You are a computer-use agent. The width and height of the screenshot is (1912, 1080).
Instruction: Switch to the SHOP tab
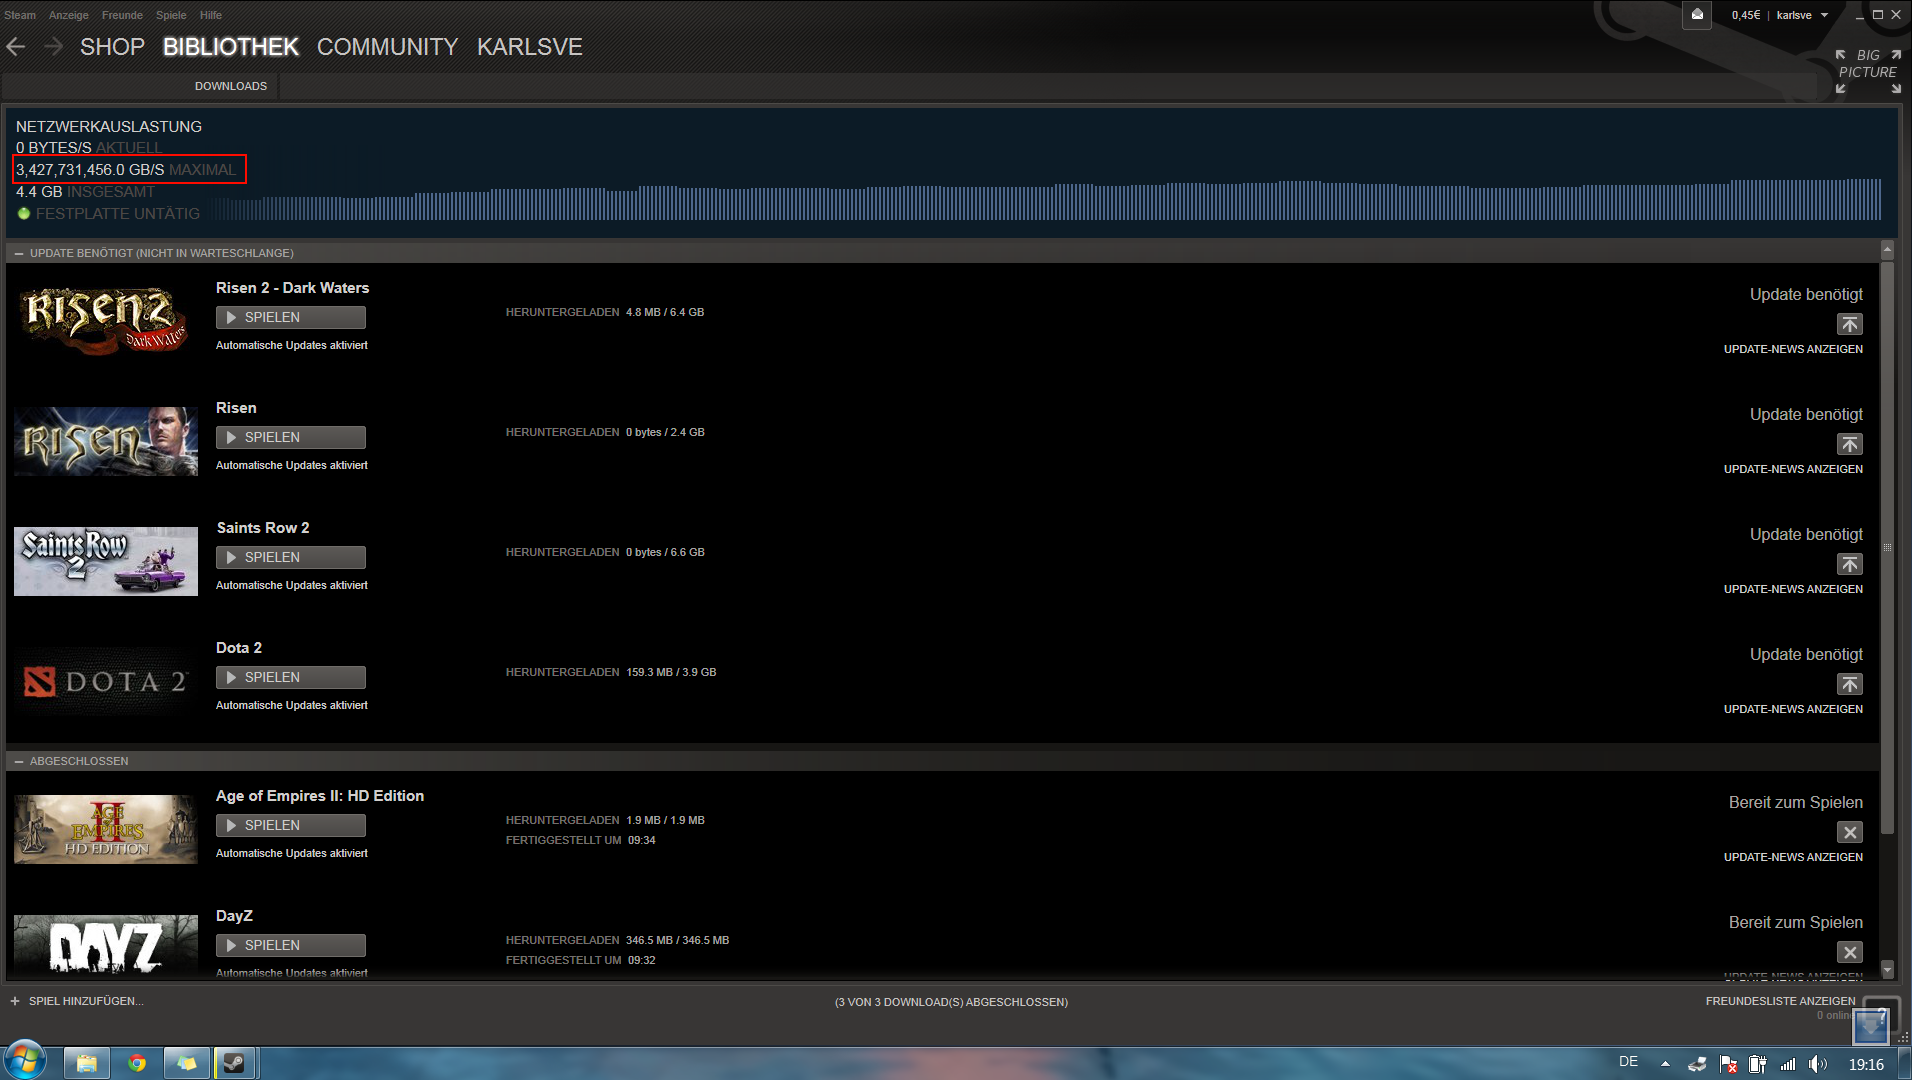pos(112,47)
